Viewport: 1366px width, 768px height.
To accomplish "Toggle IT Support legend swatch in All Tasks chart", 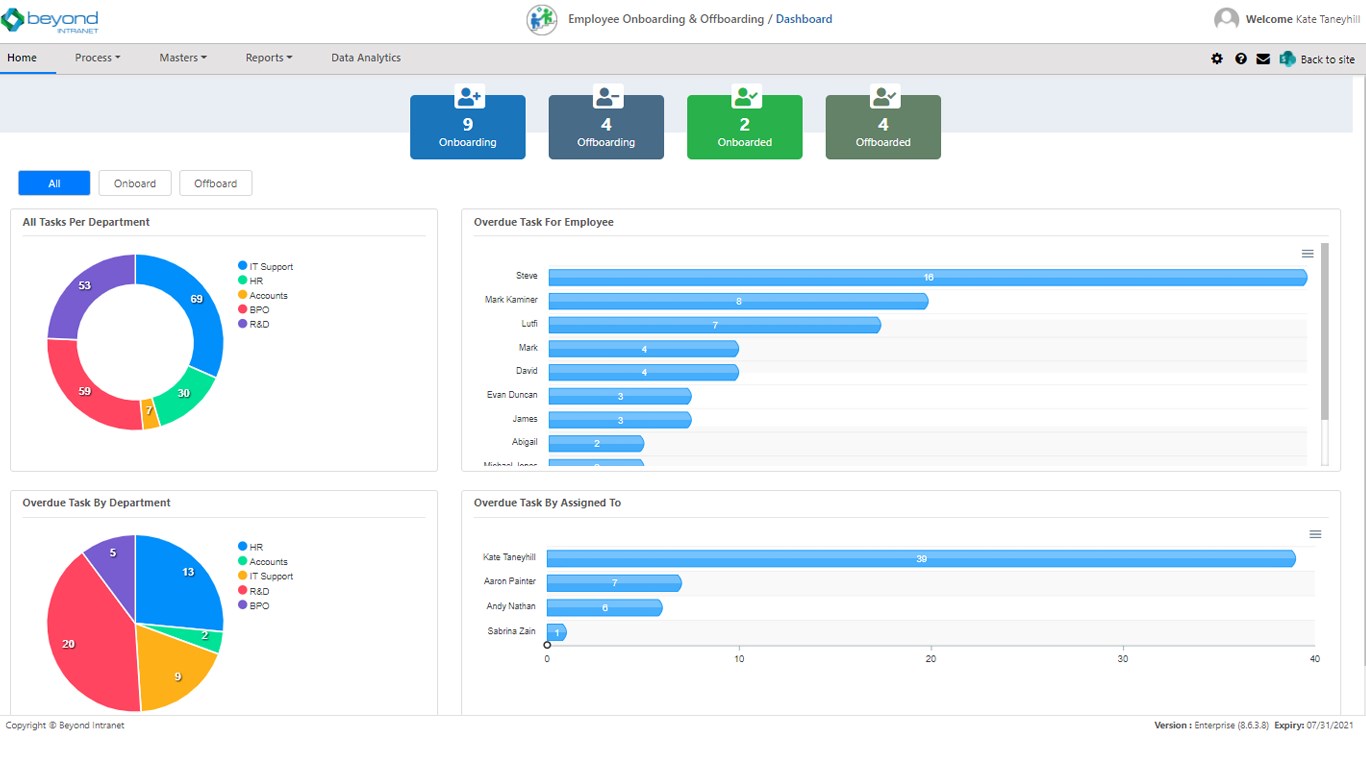I will 243,266.
